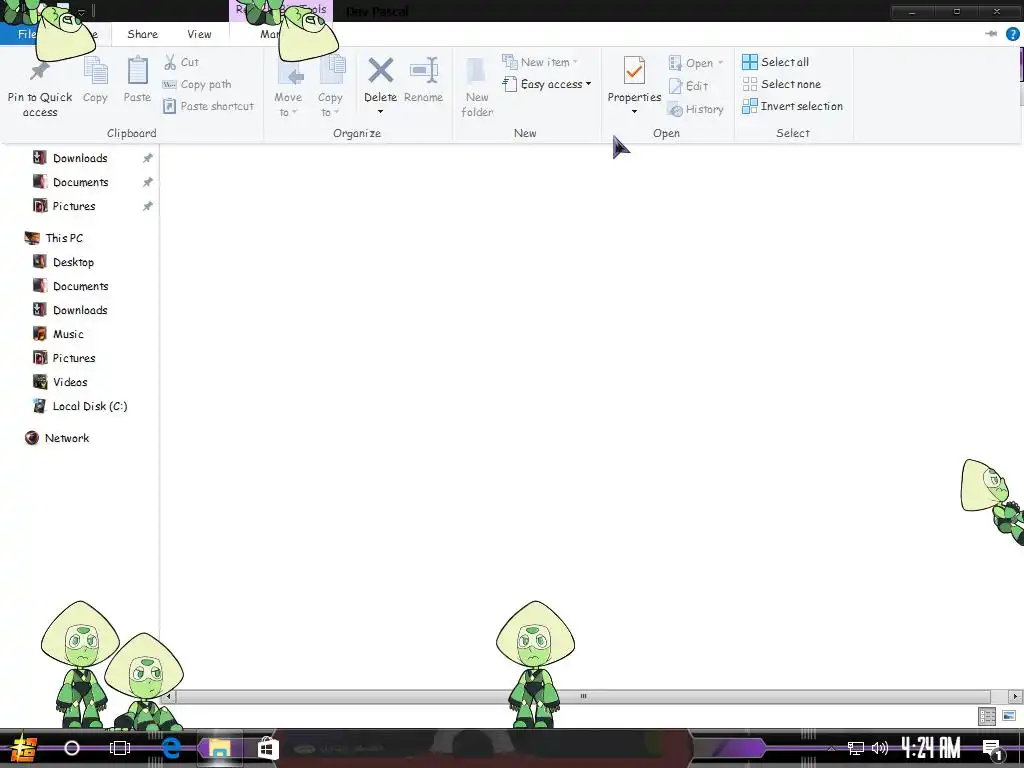Screen dimensions: 1024x768
Task: Open file History in ribbon
Action: click(696, 109)
